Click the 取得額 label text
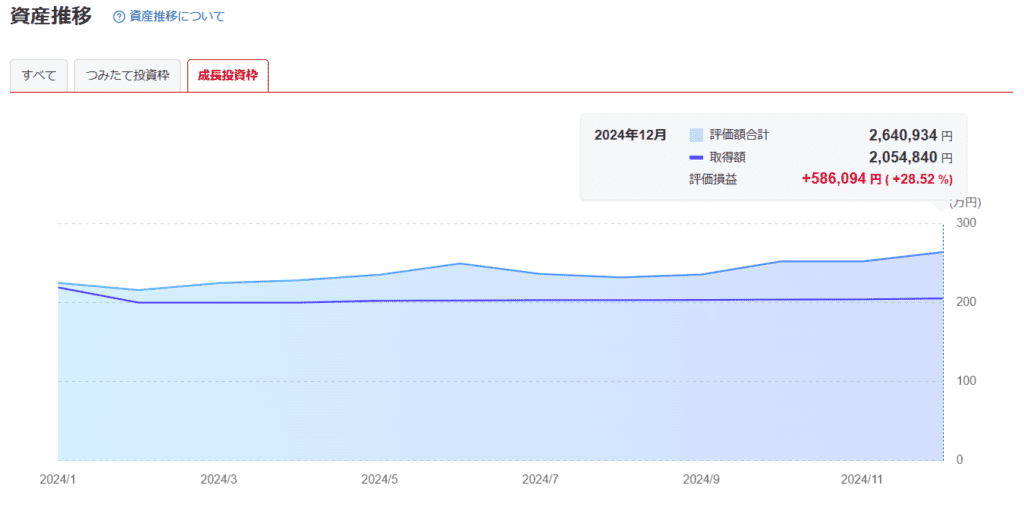 (728, 157)
